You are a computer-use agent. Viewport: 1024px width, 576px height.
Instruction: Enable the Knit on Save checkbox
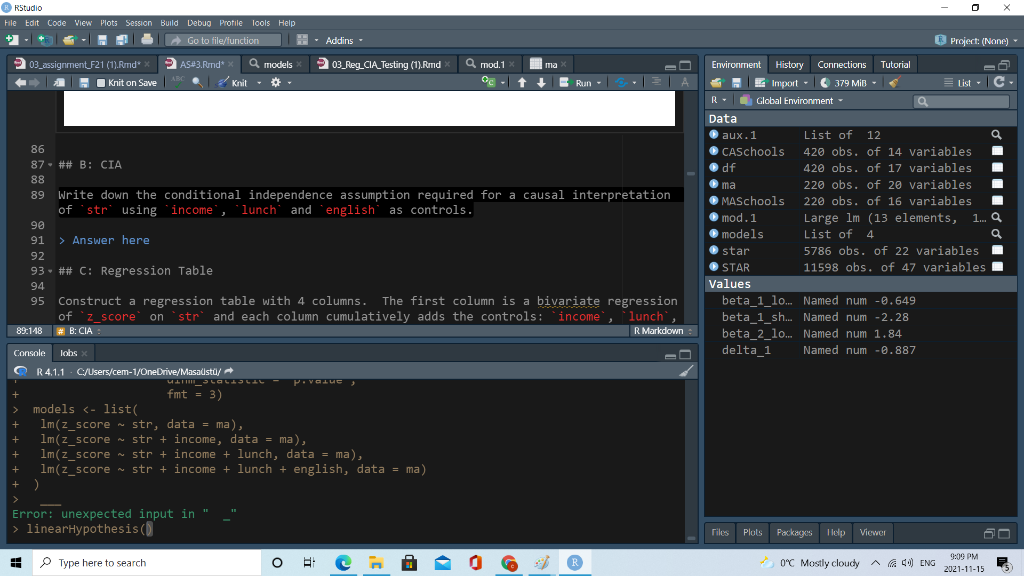point(101,83)
